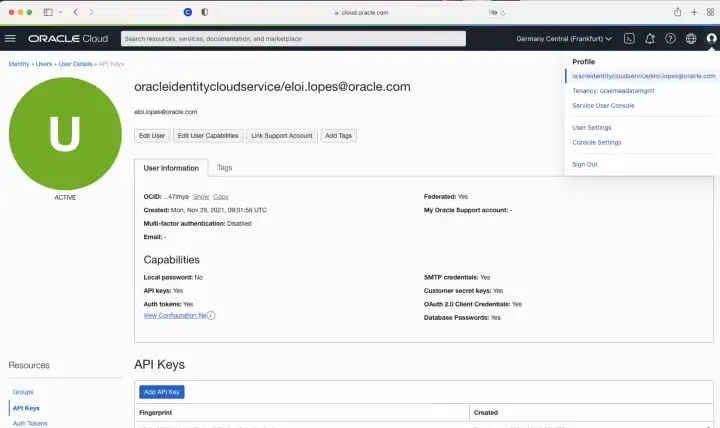Open the View Configuration file link

click(175, 315)
